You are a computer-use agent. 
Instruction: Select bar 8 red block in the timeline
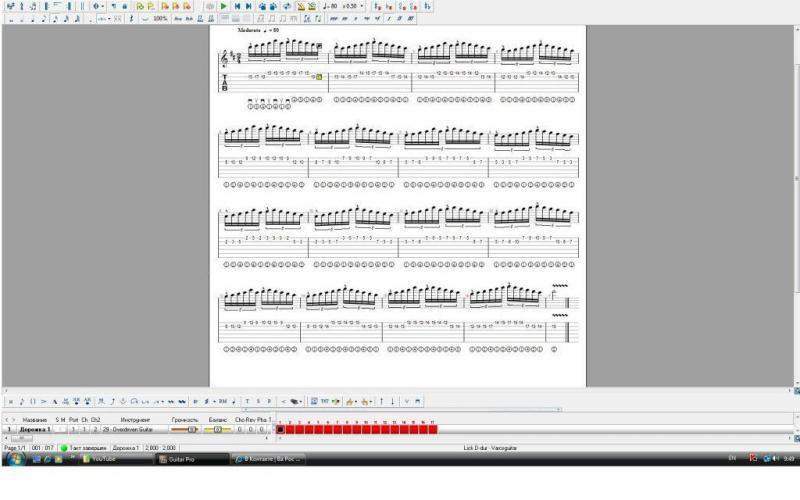click(x=347, y=430)
